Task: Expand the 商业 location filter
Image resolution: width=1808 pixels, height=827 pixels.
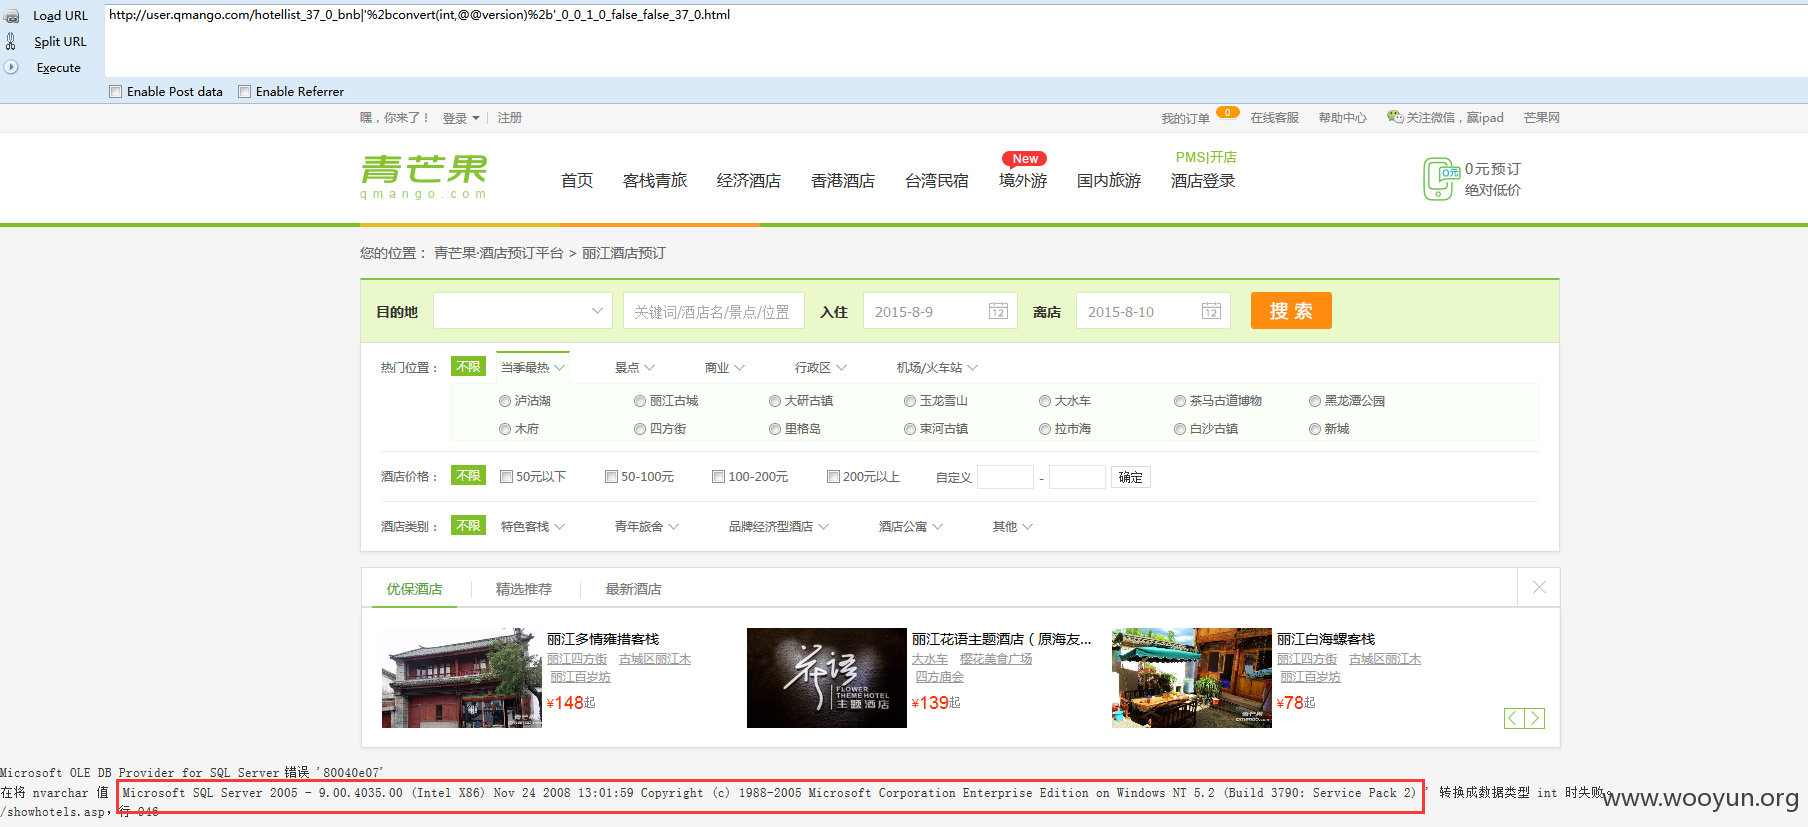Action: pos(725,368)
